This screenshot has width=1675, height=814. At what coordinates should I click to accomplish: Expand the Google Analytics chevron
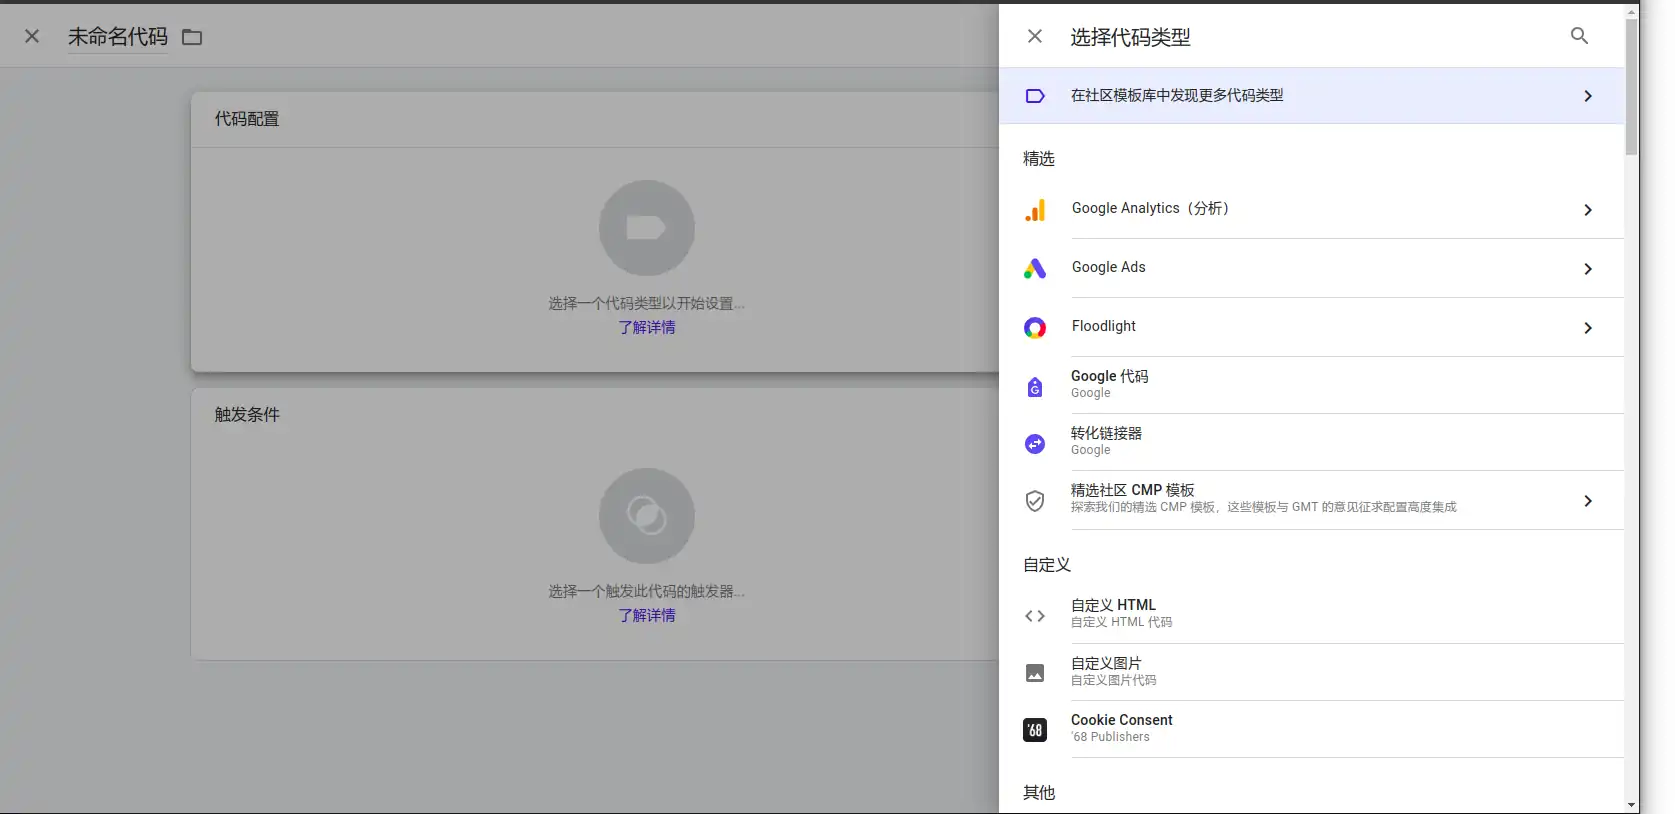1588,210
